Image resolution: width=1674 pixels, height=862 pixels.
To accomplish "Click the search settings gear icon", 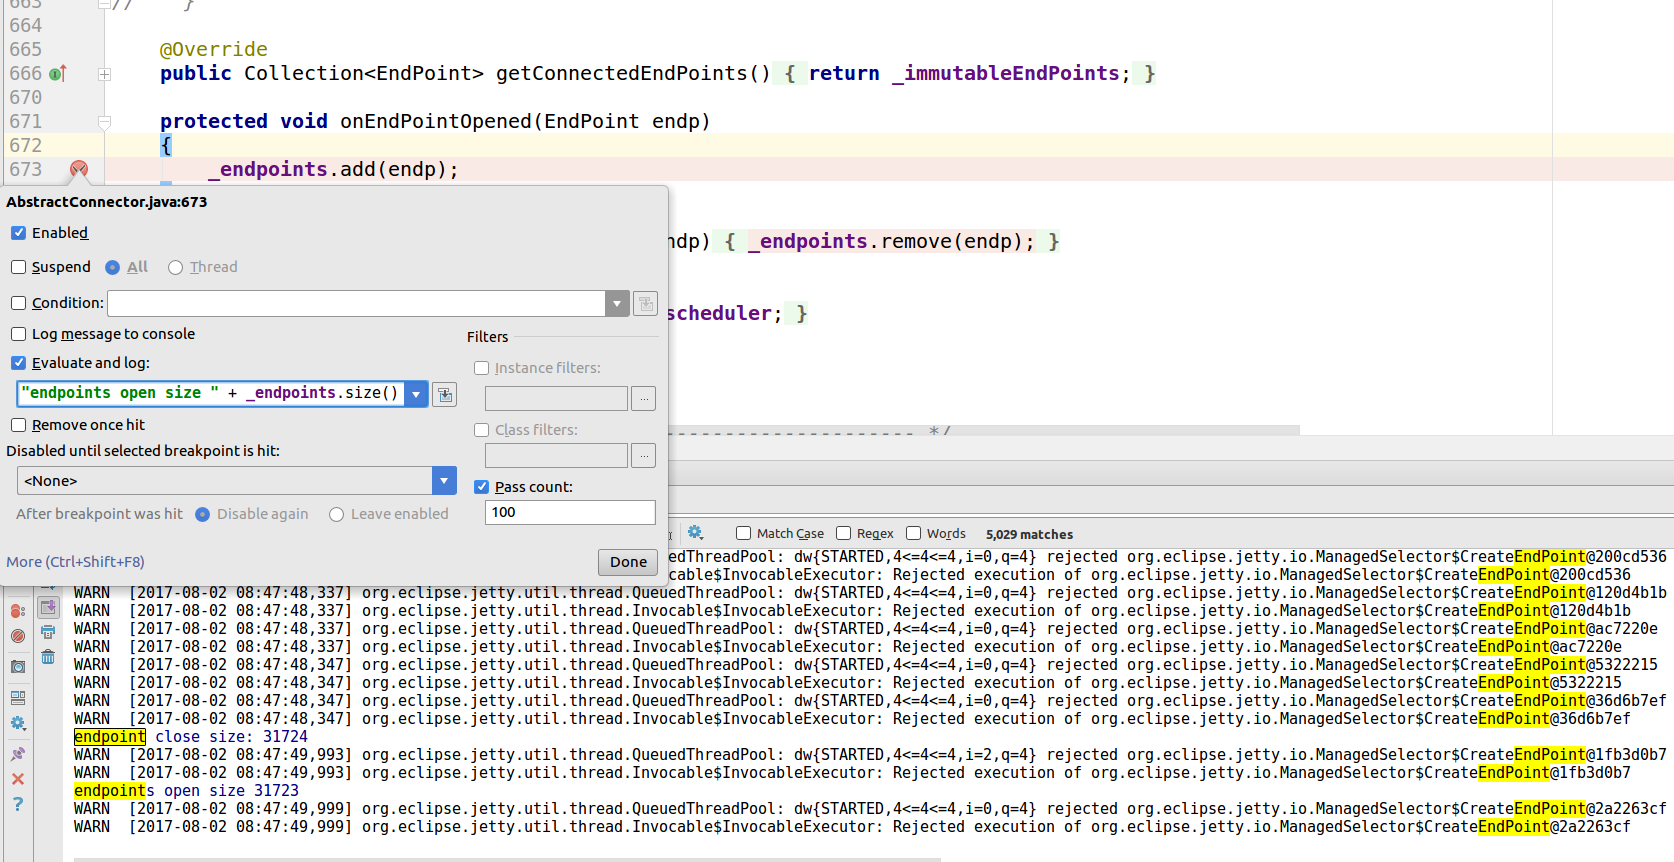I will pyautogui.click(x=696, y=533).
